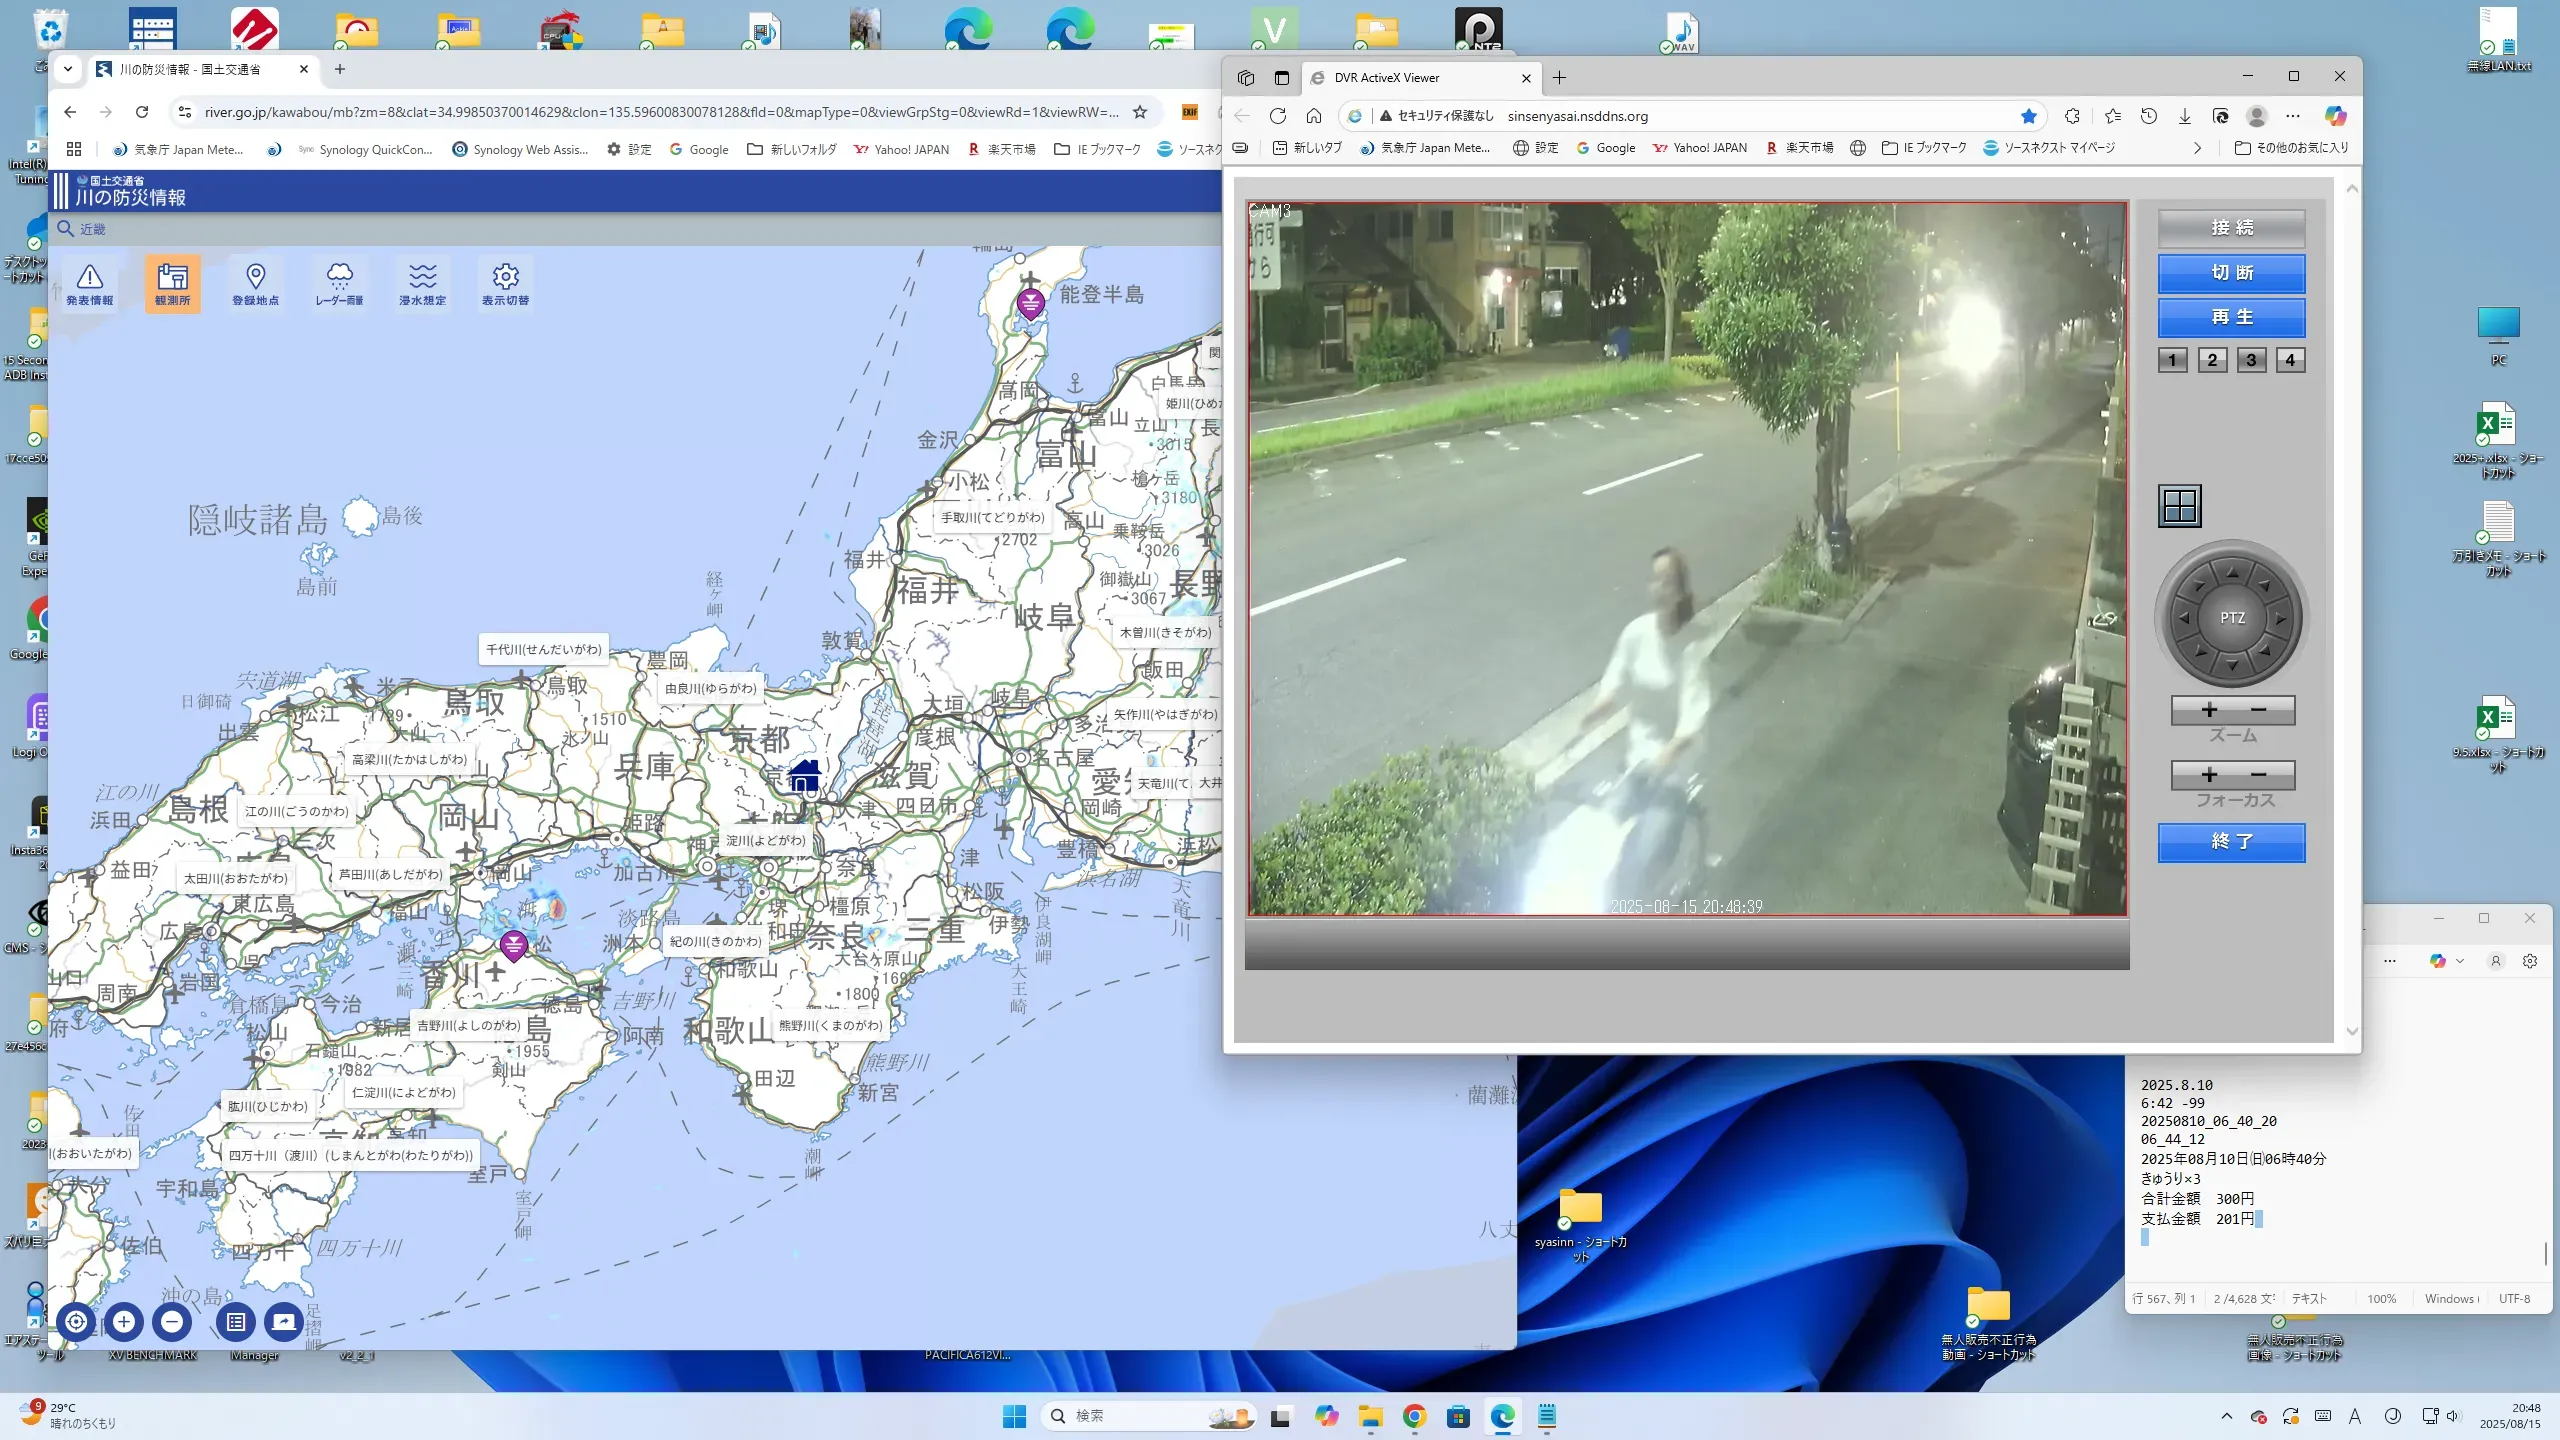The image size is (2560, 1440).
Task: Open the map legend list icon
Action: point(236,1322)
